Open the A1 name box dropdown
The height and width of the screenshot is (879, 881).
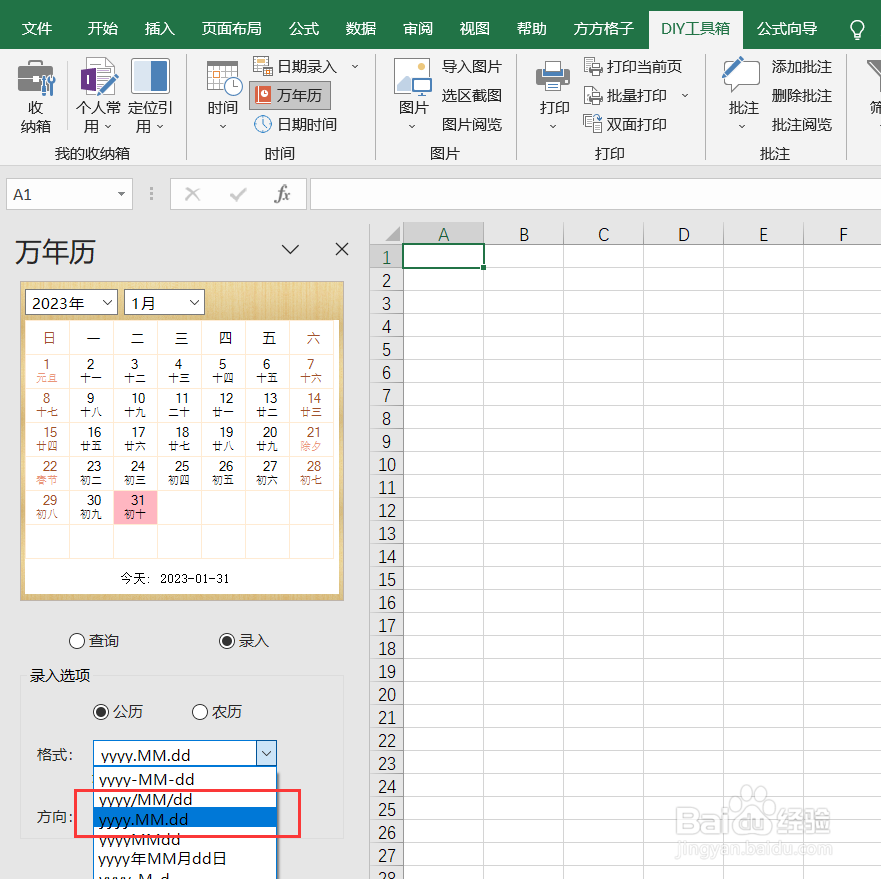click(121, 194)
